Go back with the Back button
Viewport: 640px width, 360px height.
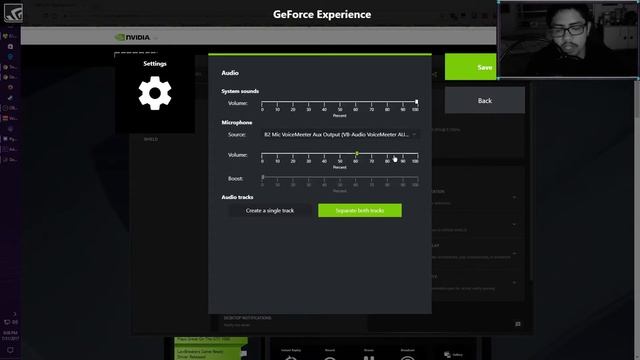(x=485, y=100)
